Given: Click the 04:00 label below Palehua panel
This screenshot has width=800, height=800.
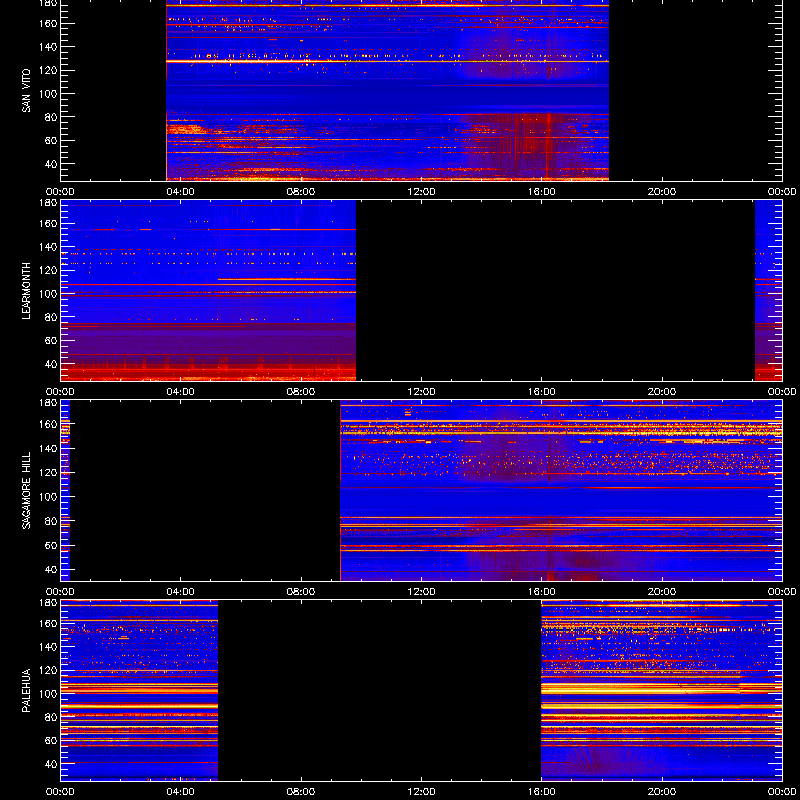Looking at the screenshot, I should pos(181,792).
